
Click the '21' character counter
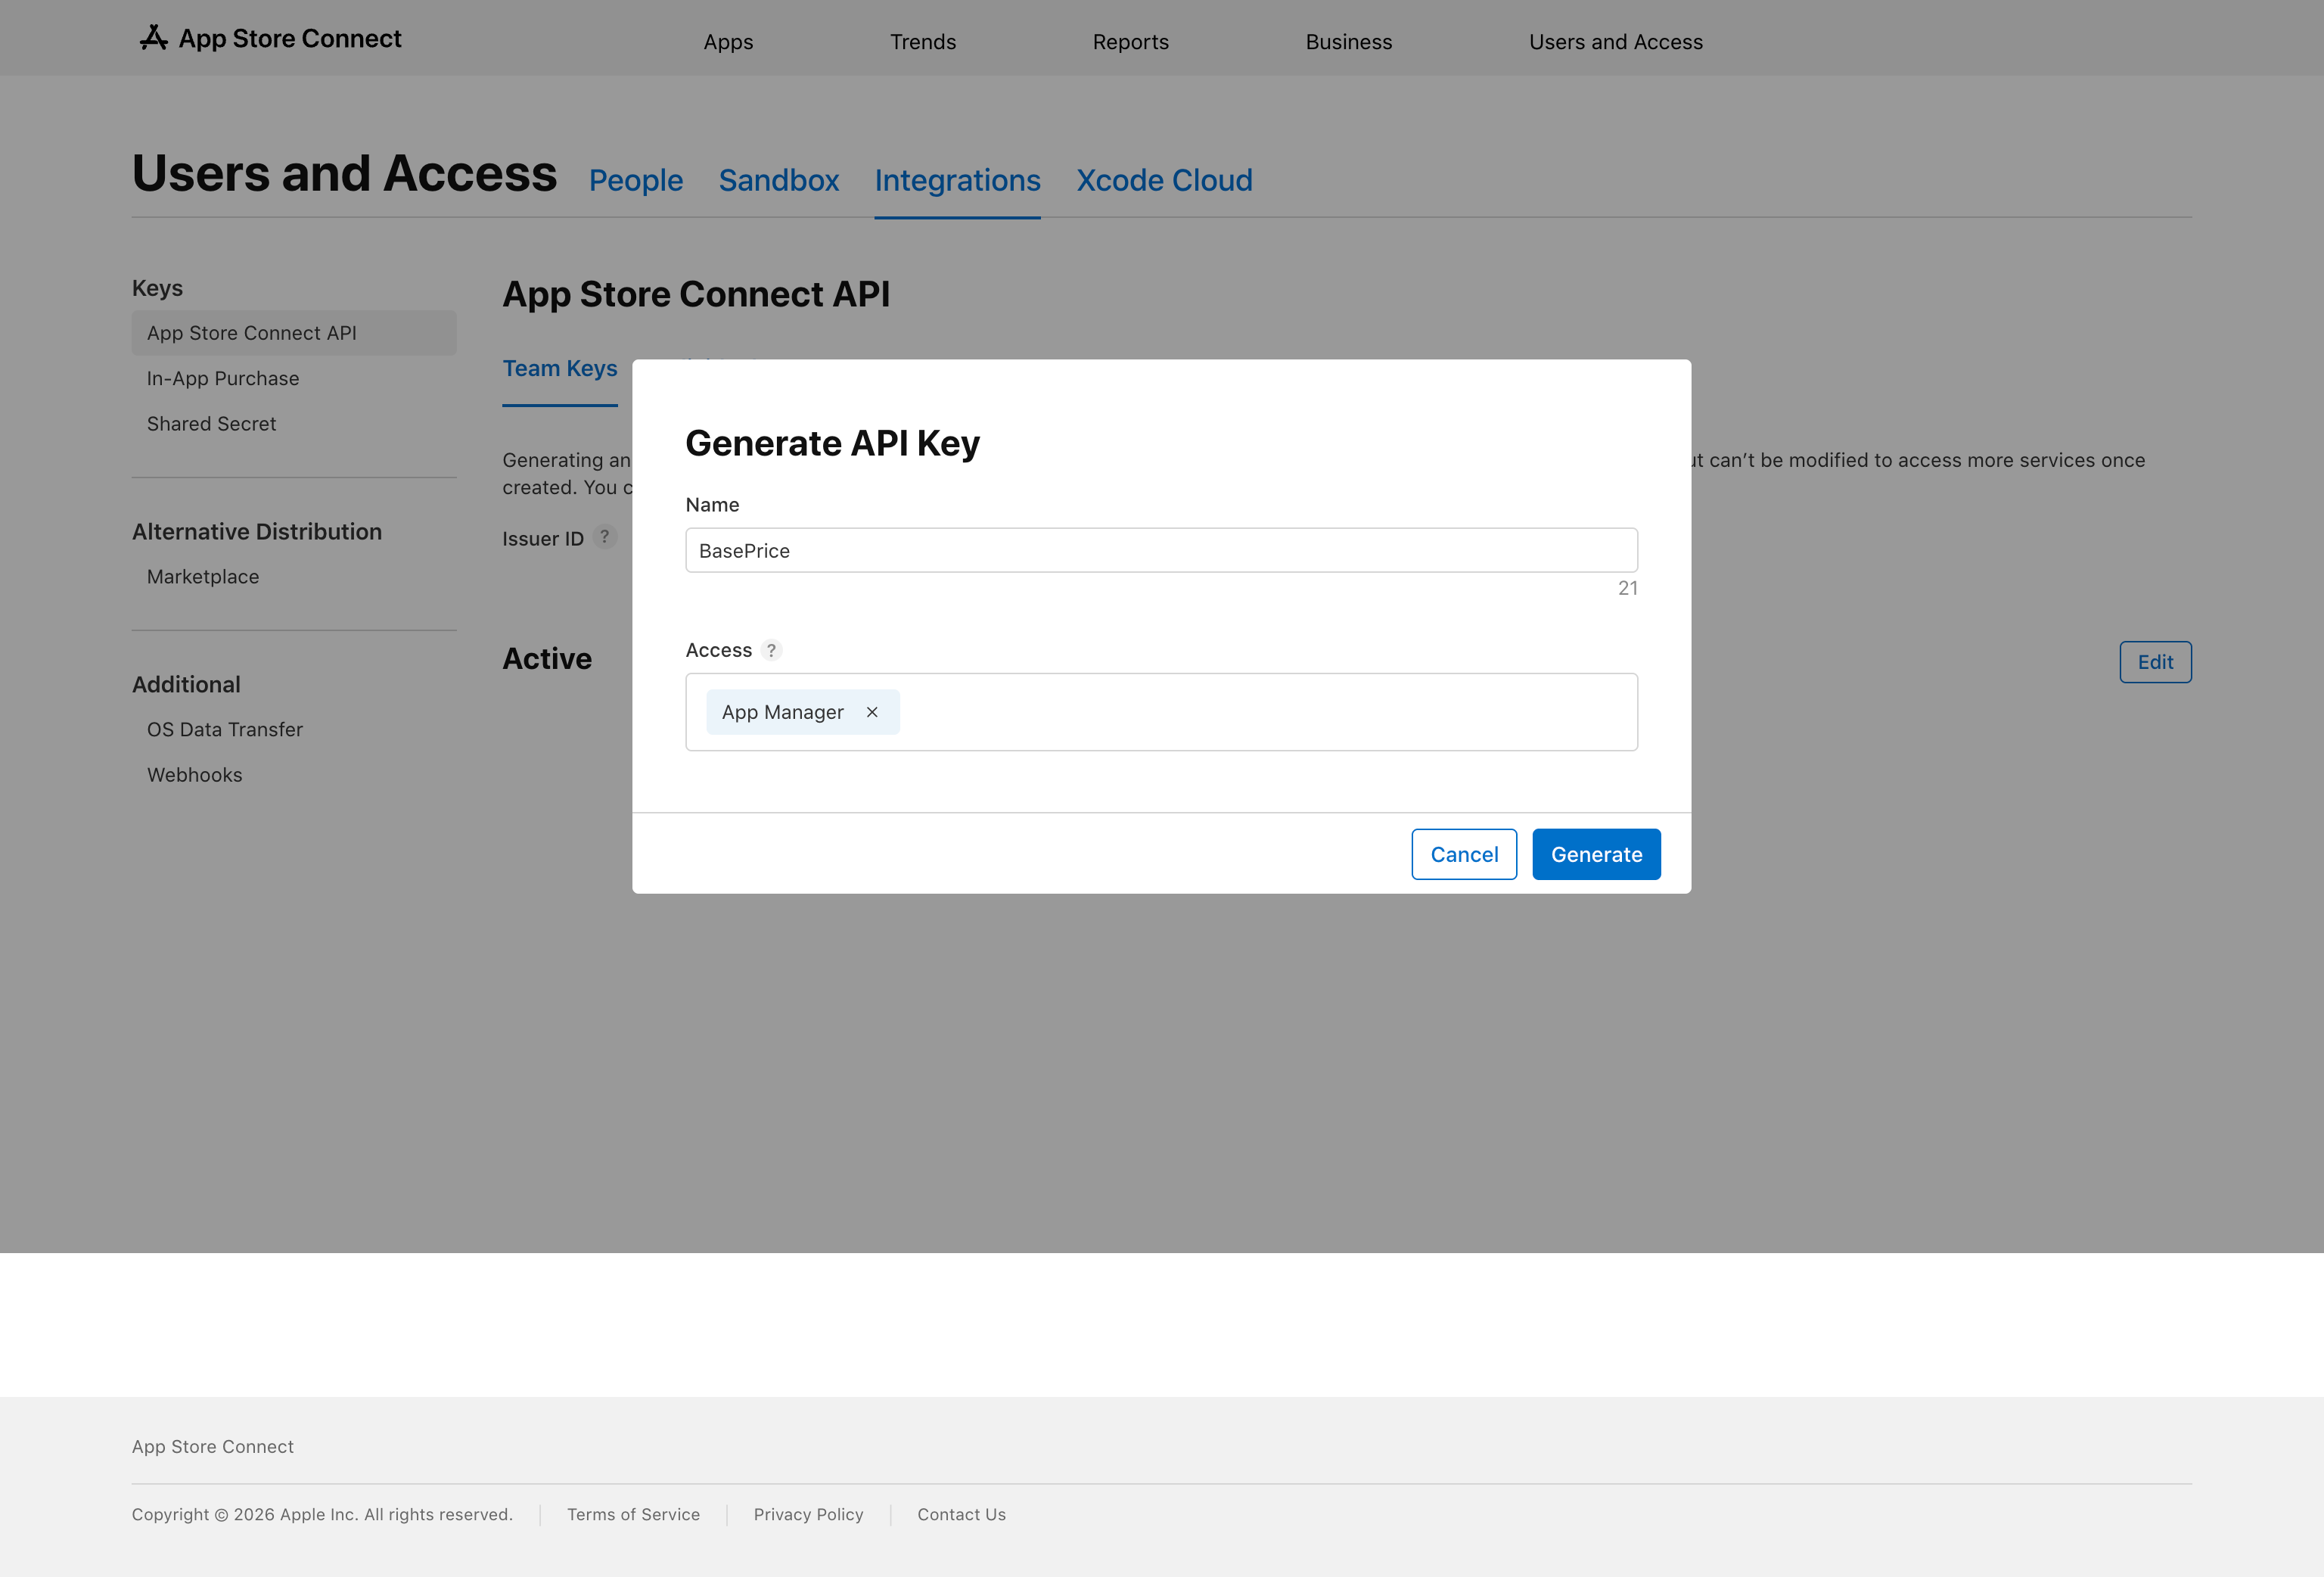[1627, 588]
